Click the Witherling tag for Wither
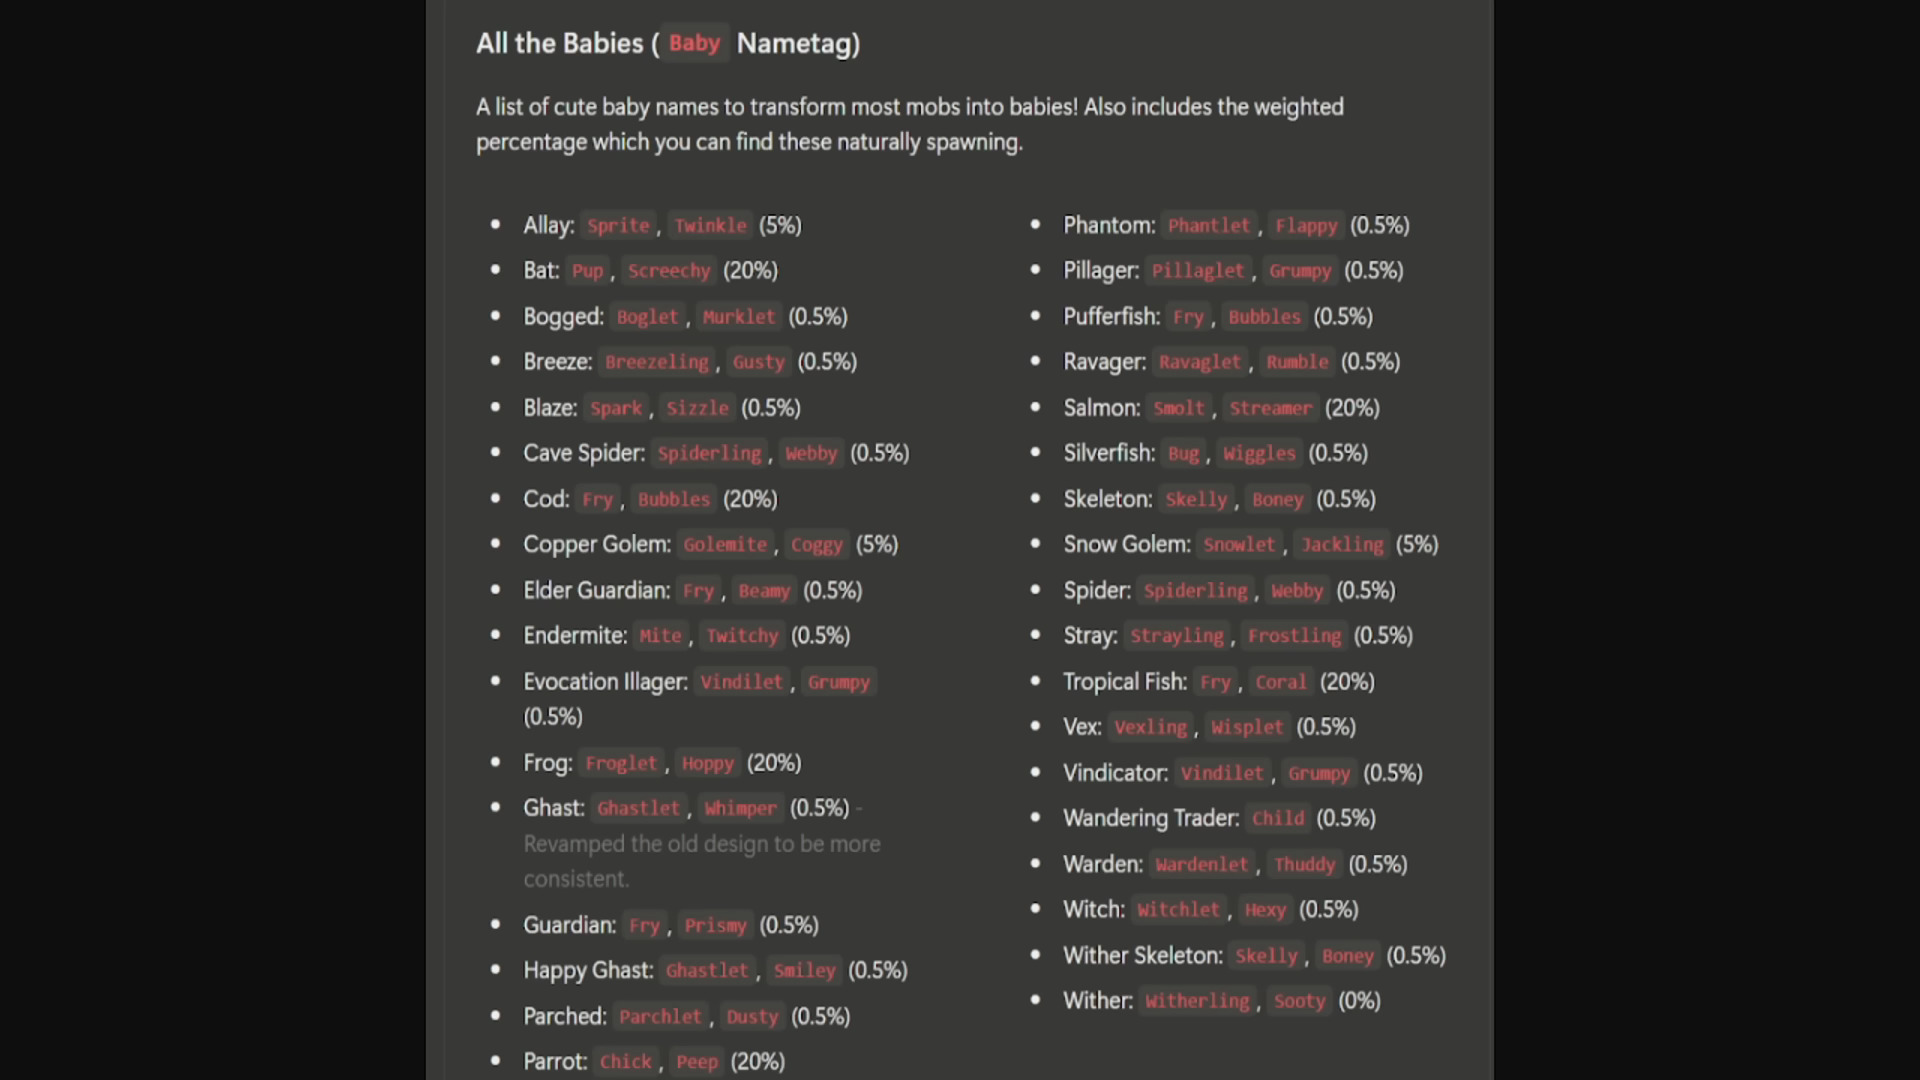The image size is (1920, 1080). [x=1197, y=1001]
